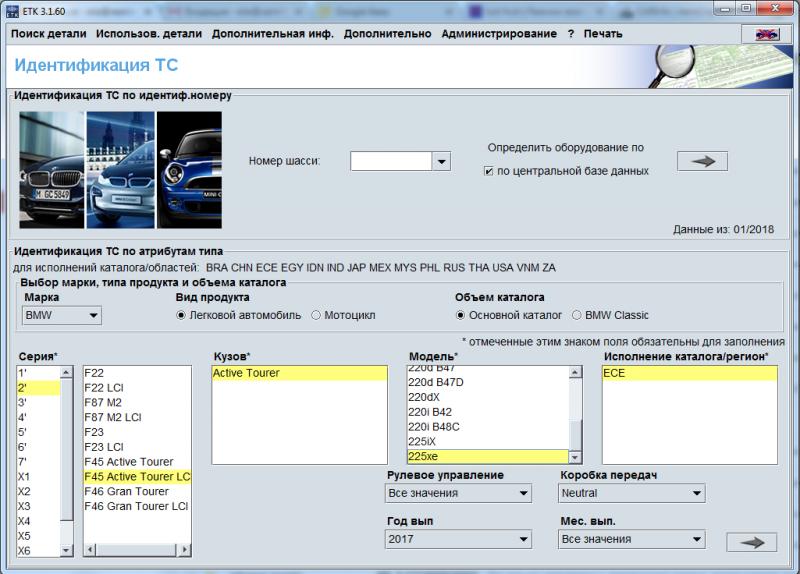Select X3 in the Серия list

pos(38,506)
